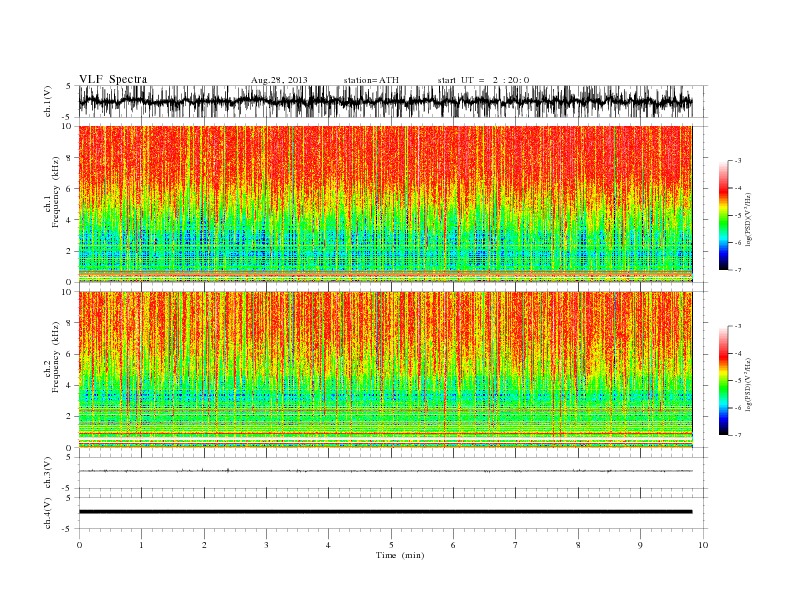Click time axis tick label '7'

[x=516, y=545]
